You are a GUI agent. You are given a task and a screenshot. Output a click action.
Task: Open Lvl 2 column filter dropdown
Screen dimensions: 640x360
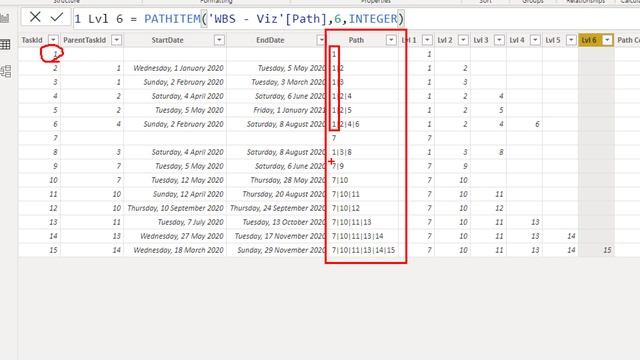[463, 40]
